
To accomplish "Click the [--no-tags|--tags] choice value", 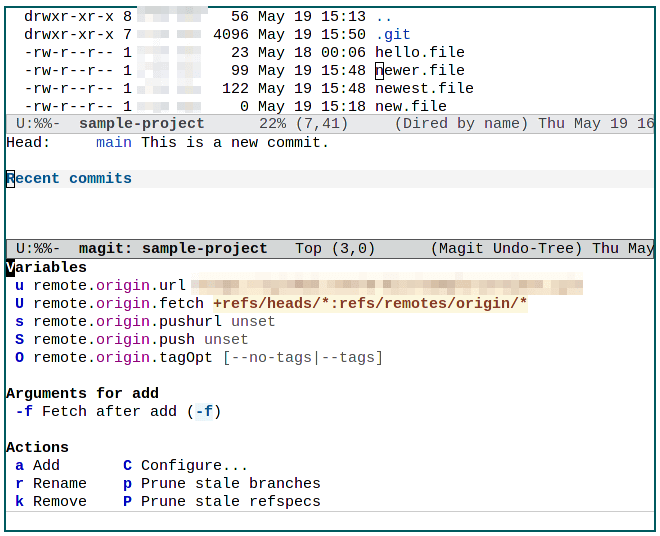I will [x=302, y=357].
